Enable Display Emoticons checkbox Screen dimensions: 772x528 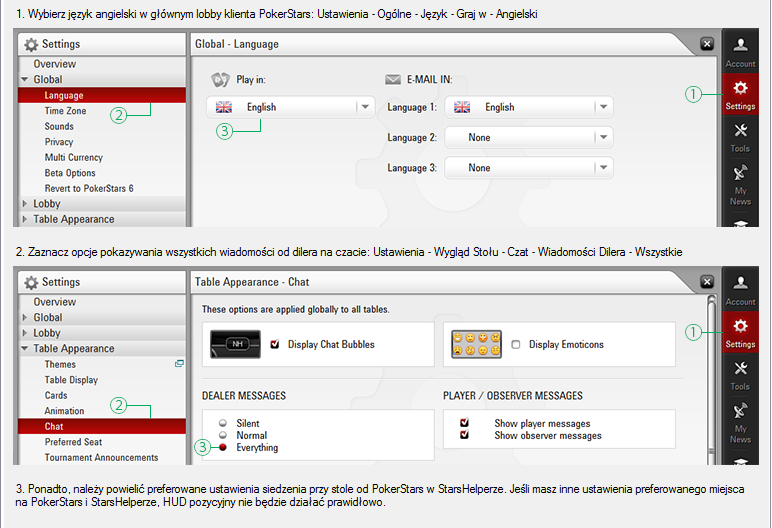[x=515, y=344]
